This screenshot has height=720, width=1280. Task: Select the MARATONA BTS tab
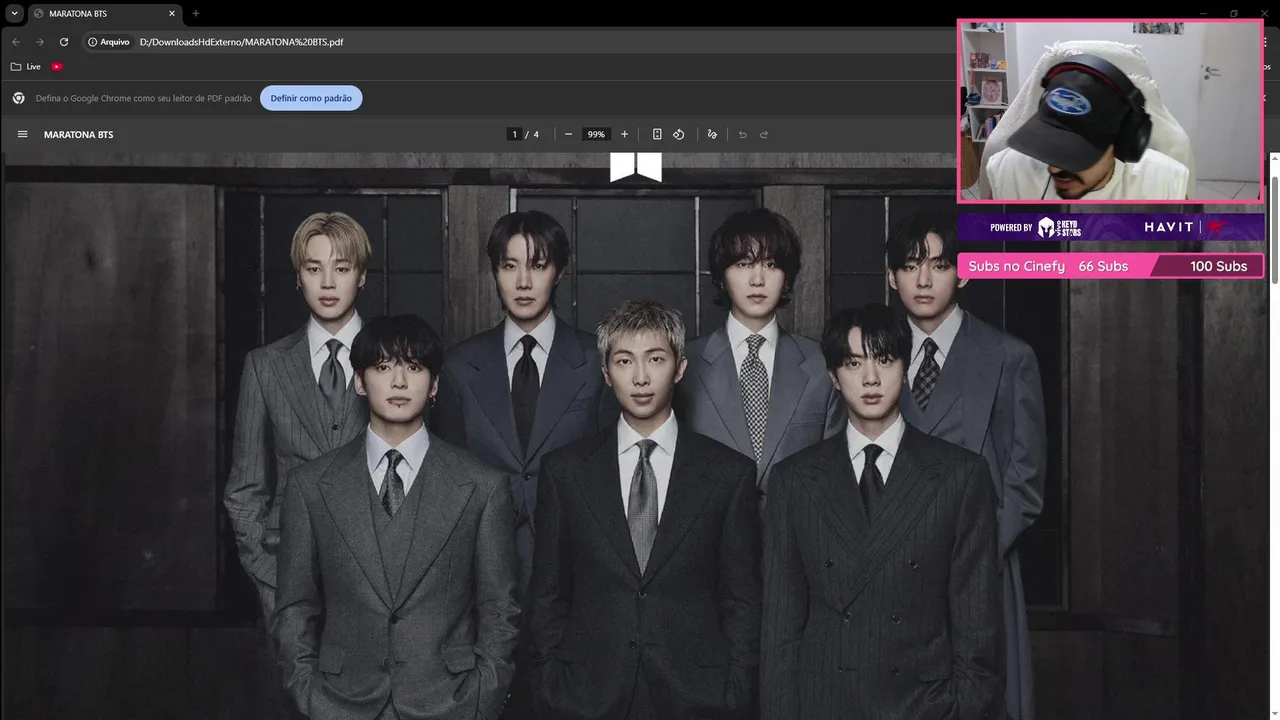tap(104, 14)
